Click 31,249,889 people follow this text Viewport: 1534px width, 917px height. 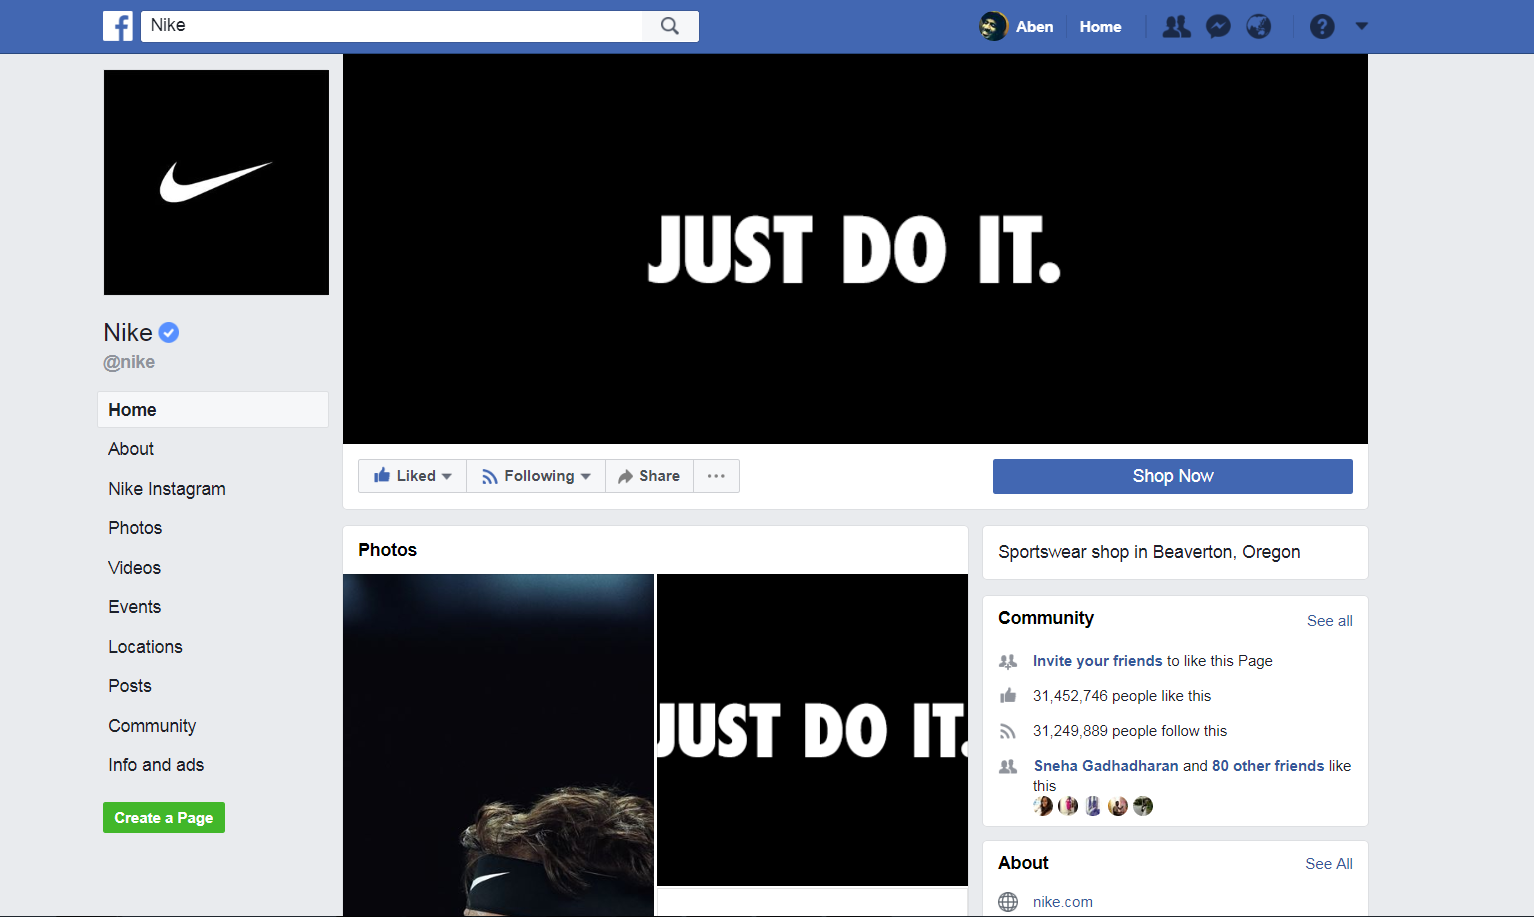1129,731
